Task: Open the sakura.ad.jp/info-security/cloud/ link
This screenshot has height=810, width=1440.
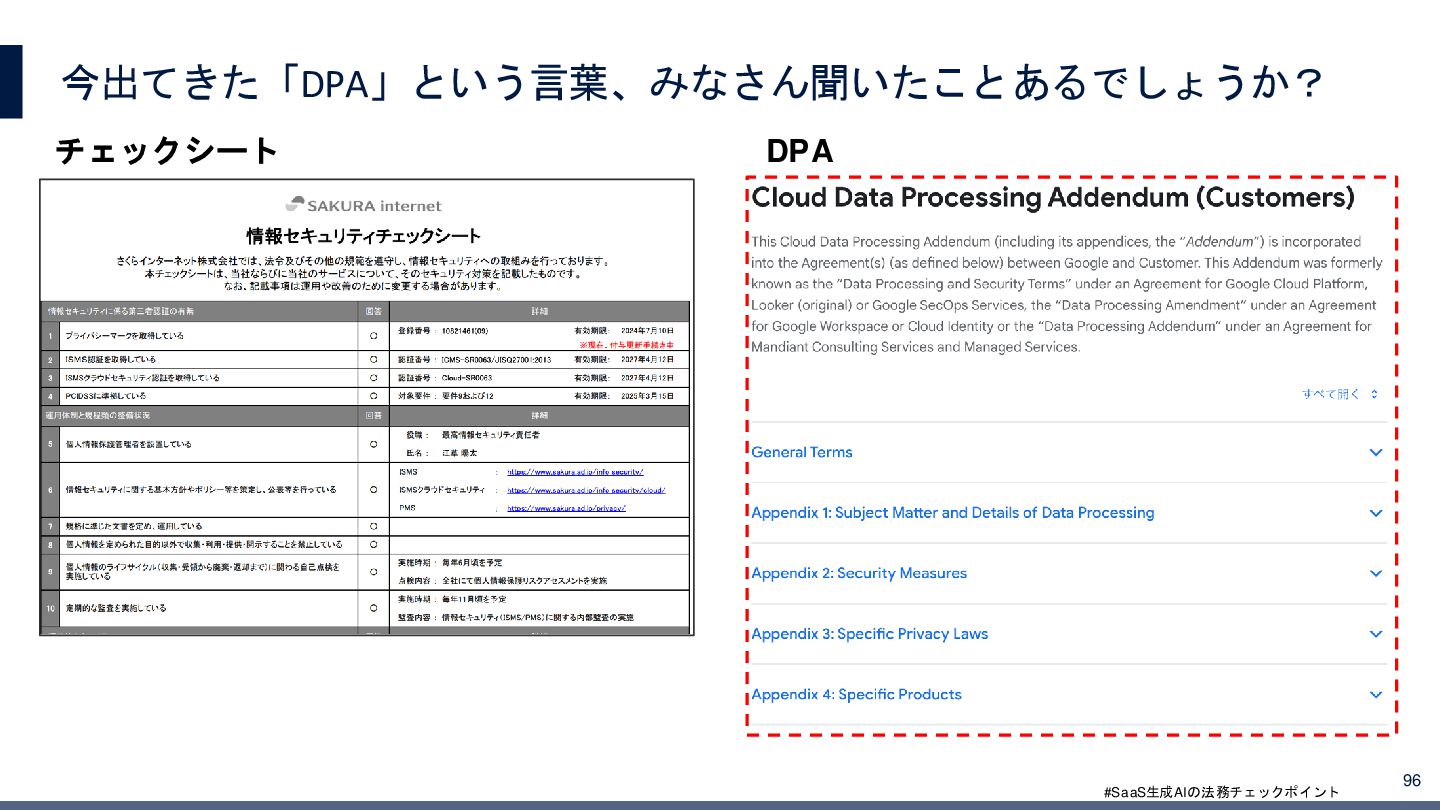Action: pyautogui.click(x=586, y=490)
